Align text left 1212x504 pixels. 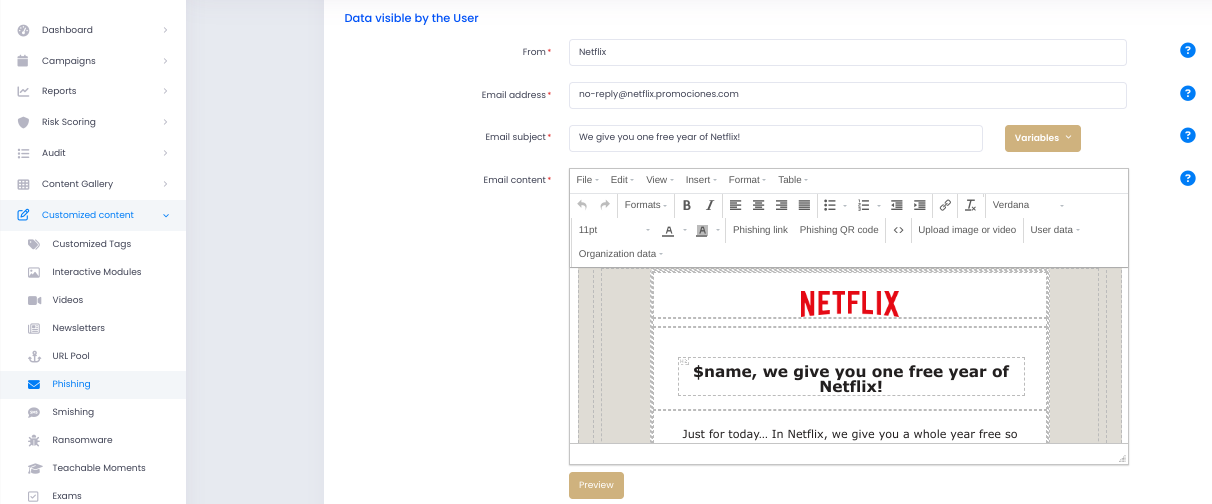click(x=735, y=205)
